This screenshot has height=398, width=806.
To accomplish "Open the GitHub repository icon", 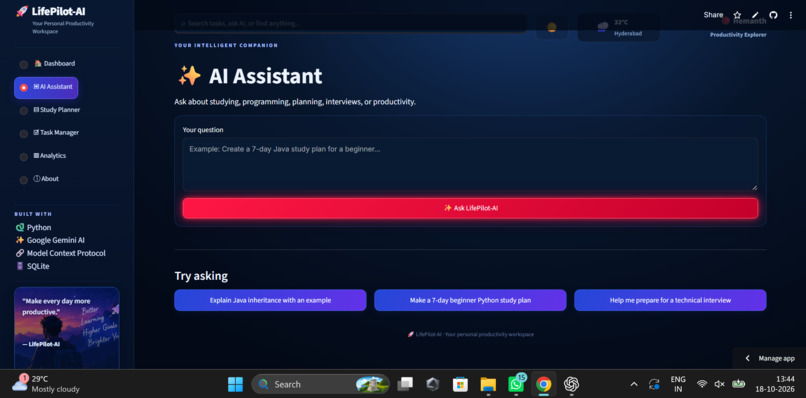I will (773, 15).
